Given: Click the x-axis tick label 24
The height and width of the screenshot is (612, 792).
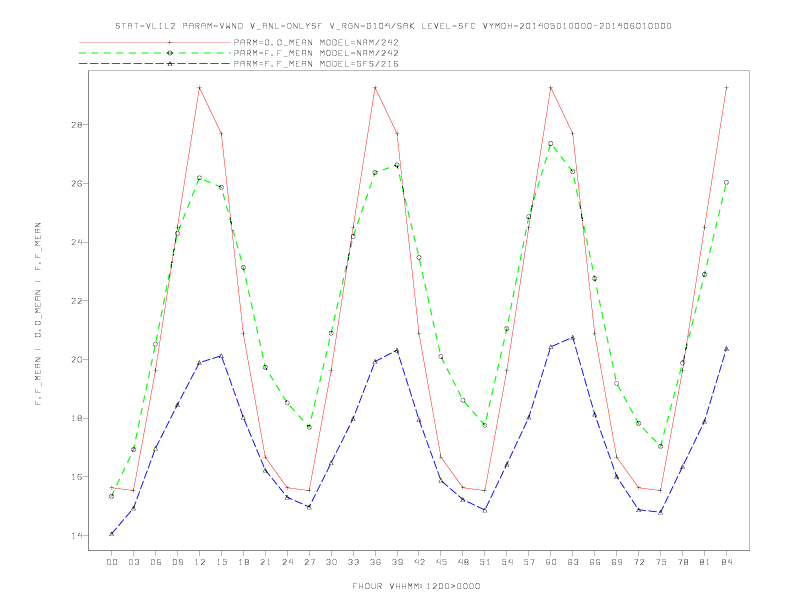Looking at the screenshot, I should [x=287, y=562].
